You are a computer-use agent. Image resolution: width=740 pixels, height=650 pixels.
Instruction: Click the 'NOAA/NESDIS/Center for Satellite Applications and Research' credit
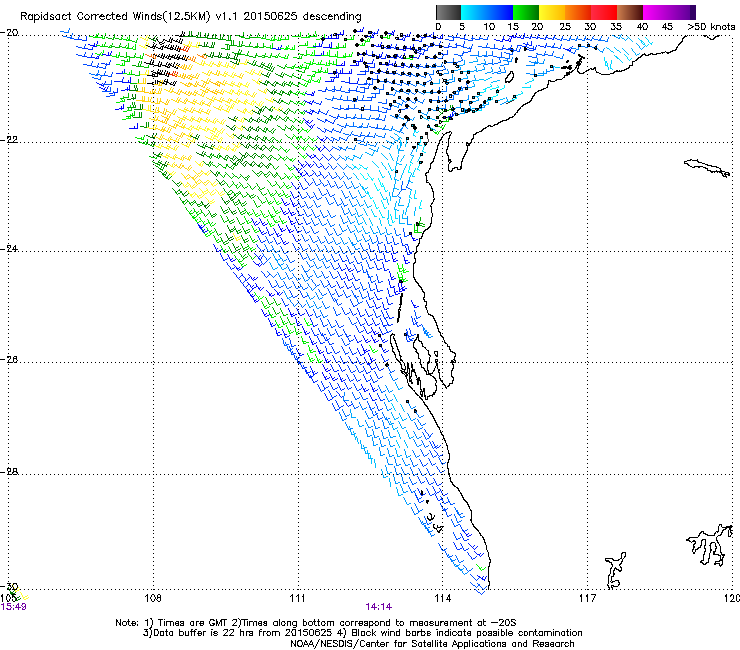pos(432,644)
